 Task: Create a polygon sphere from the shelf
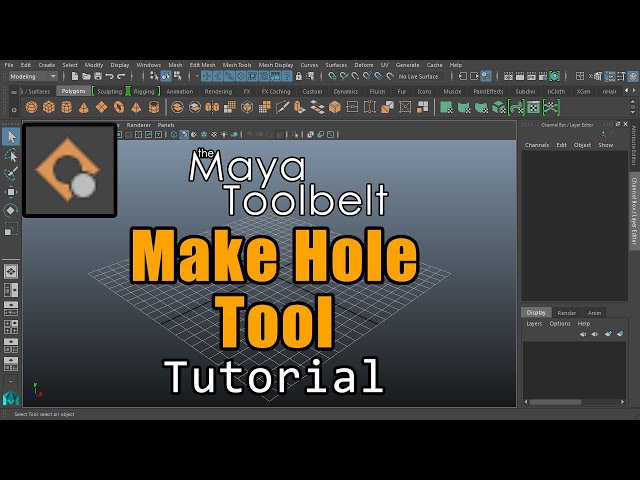tap(31, 107)
